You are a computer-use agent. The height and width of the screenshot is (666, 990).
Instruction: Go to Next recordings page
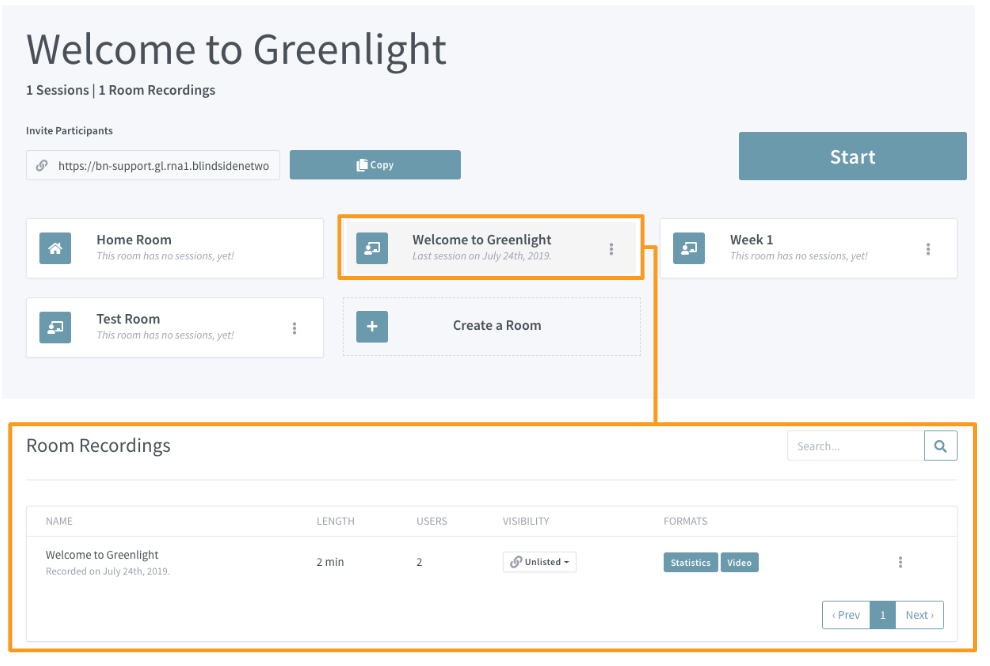click(919, 615)
